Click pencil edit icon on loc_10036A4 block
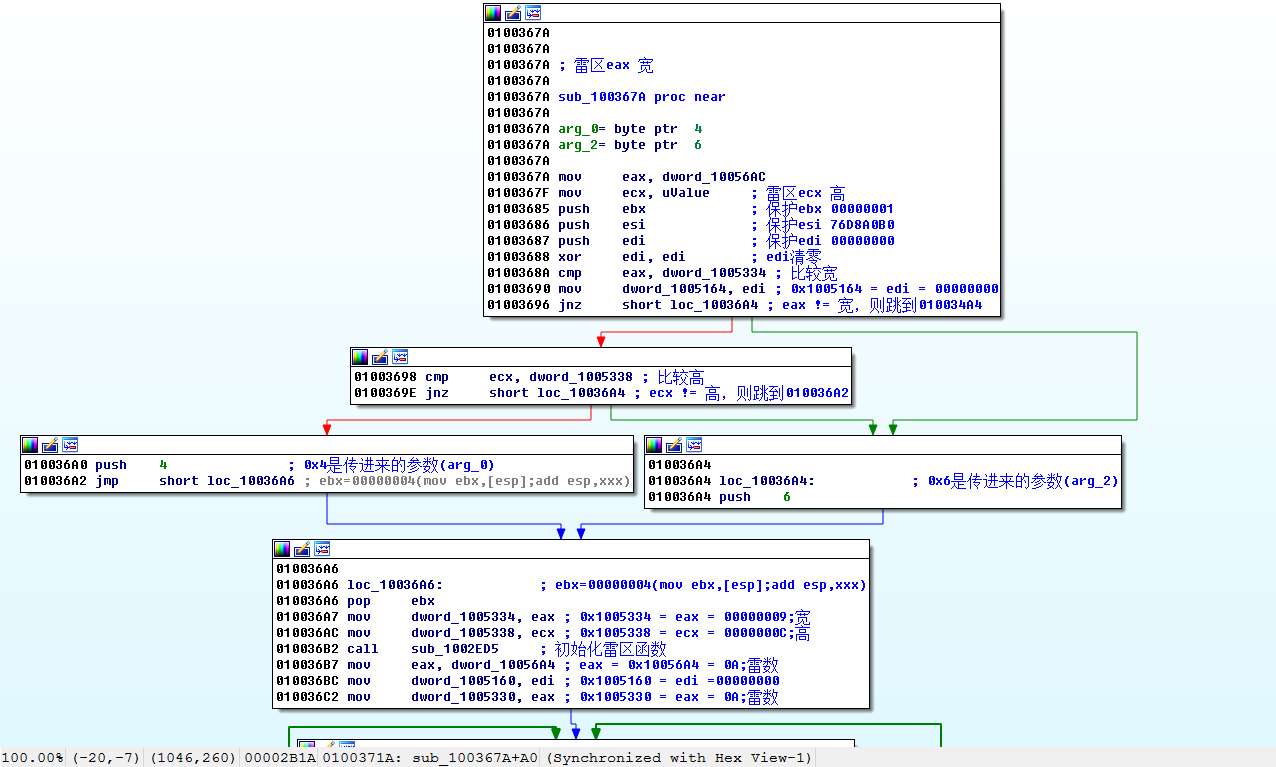1276x767 pixels. pyautogui.click(x=674, y=445)
